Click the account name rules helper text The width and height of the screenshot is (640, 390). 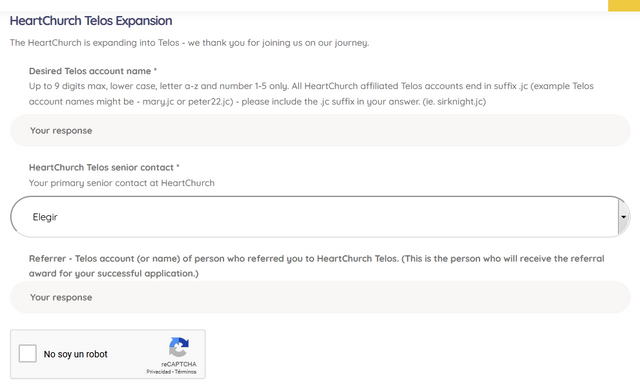click(311, 94)
